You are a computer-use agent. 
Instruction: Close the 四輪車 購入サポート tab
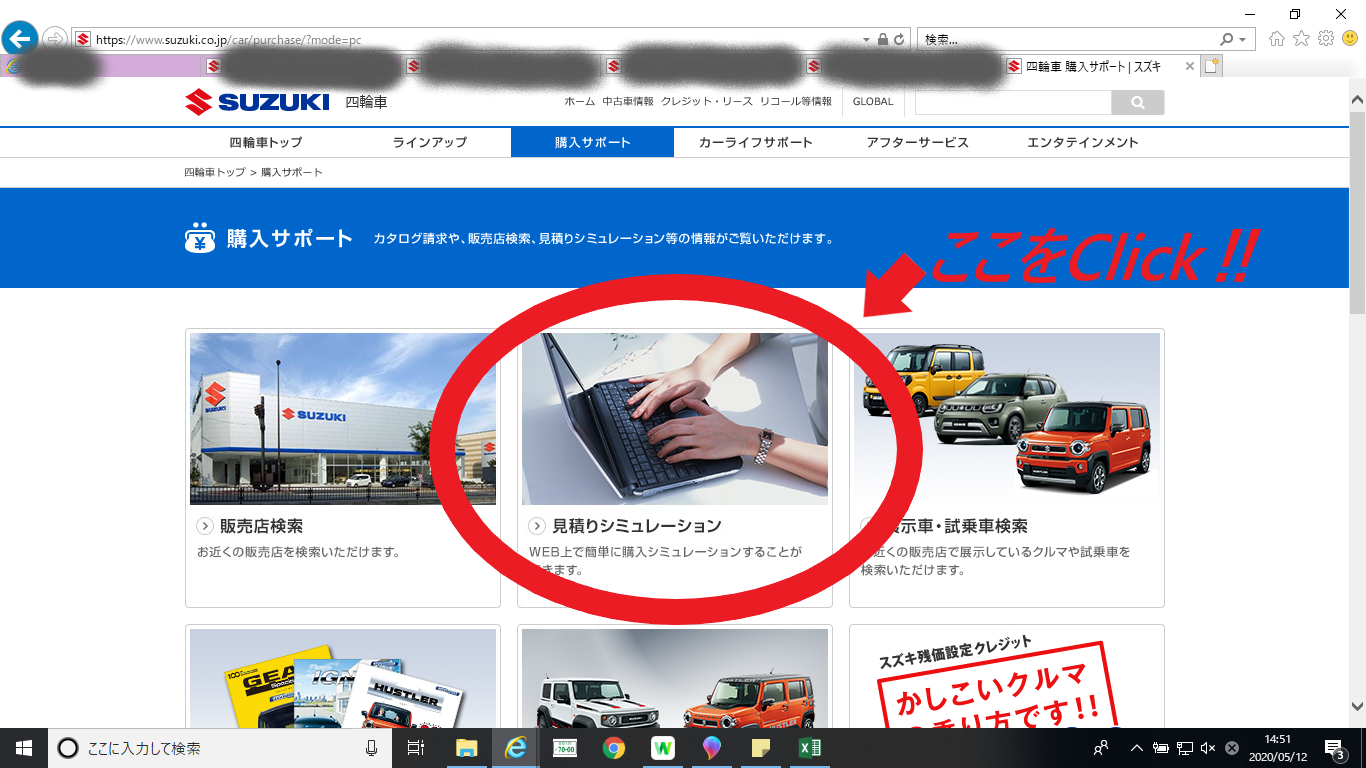(1189, 66)
